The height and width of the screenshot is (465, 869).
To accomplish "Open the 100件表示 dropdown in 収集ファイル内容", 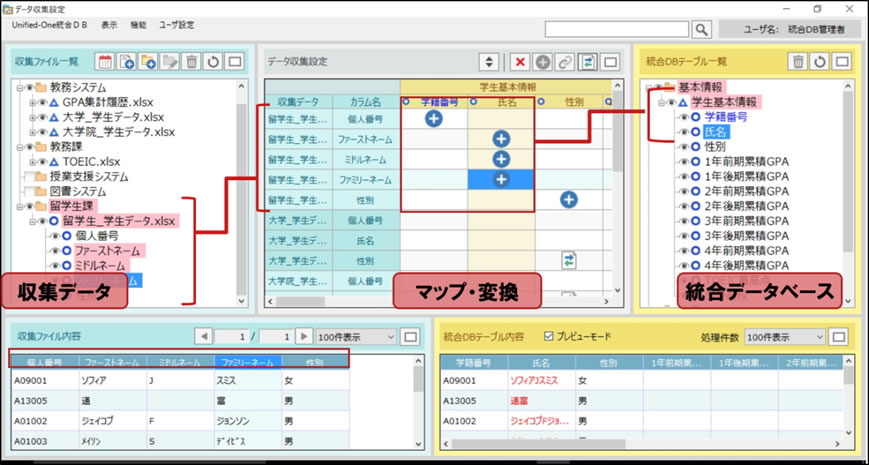I will tap(355, 336).
